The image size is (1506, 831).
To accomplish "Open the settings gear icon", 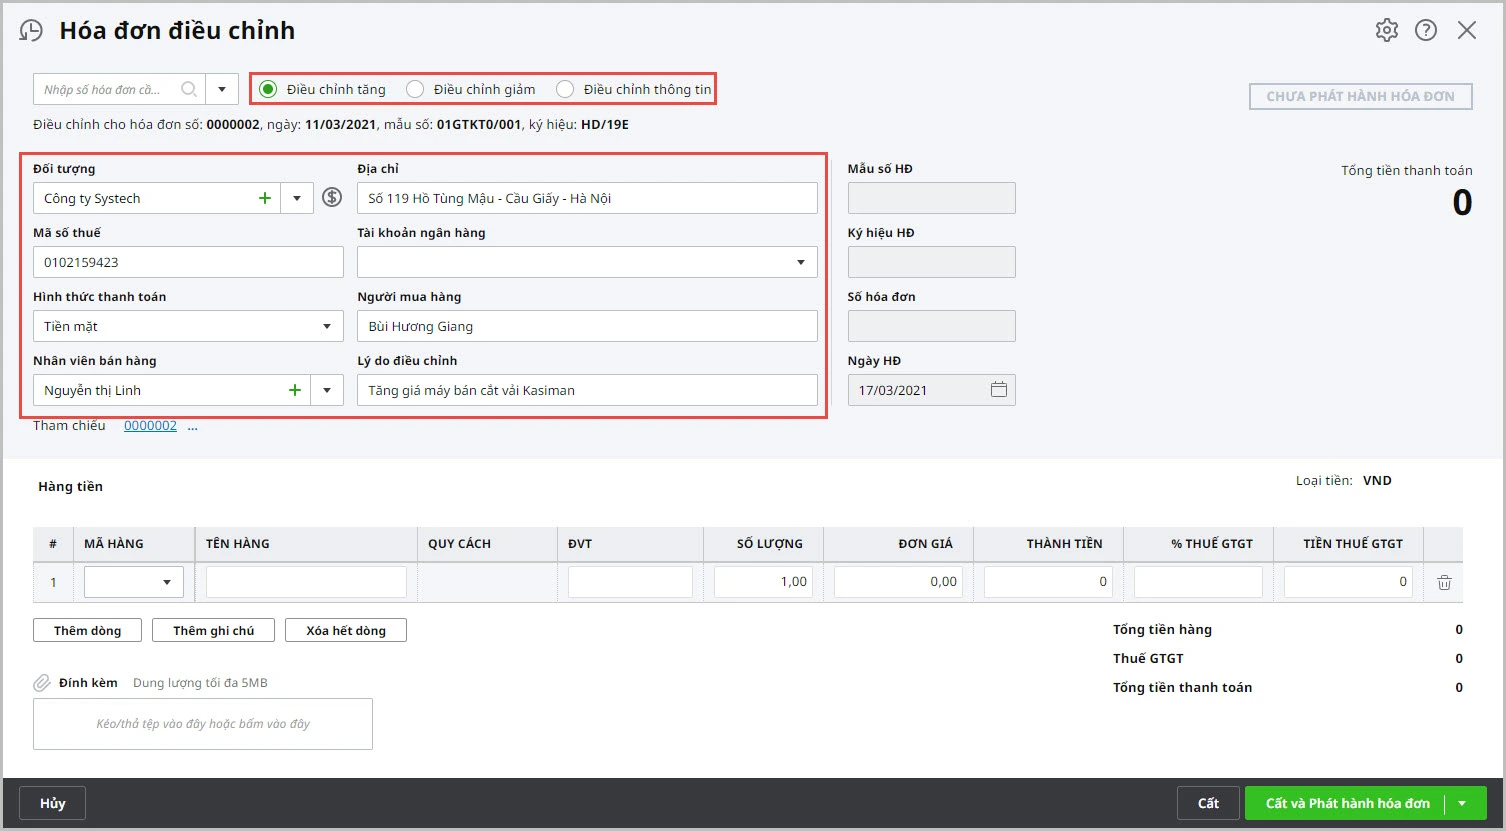I will pos(1386,30).
